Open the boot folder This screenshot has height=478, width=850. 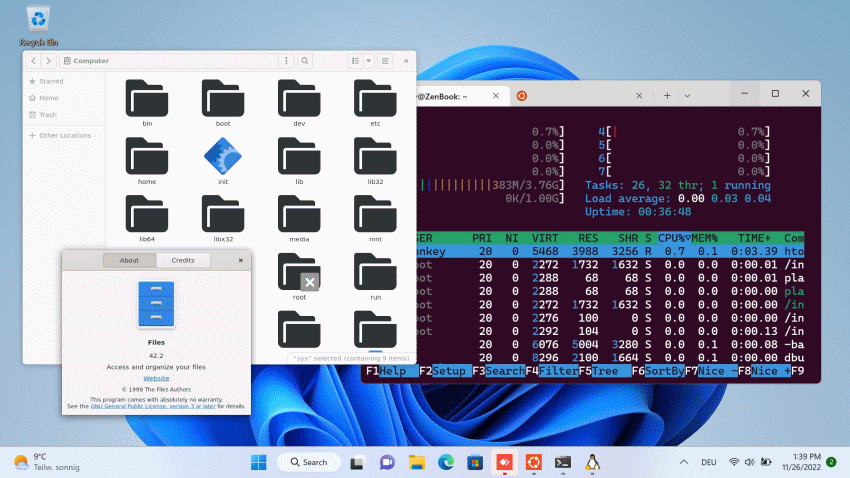[x=223, y=103]
